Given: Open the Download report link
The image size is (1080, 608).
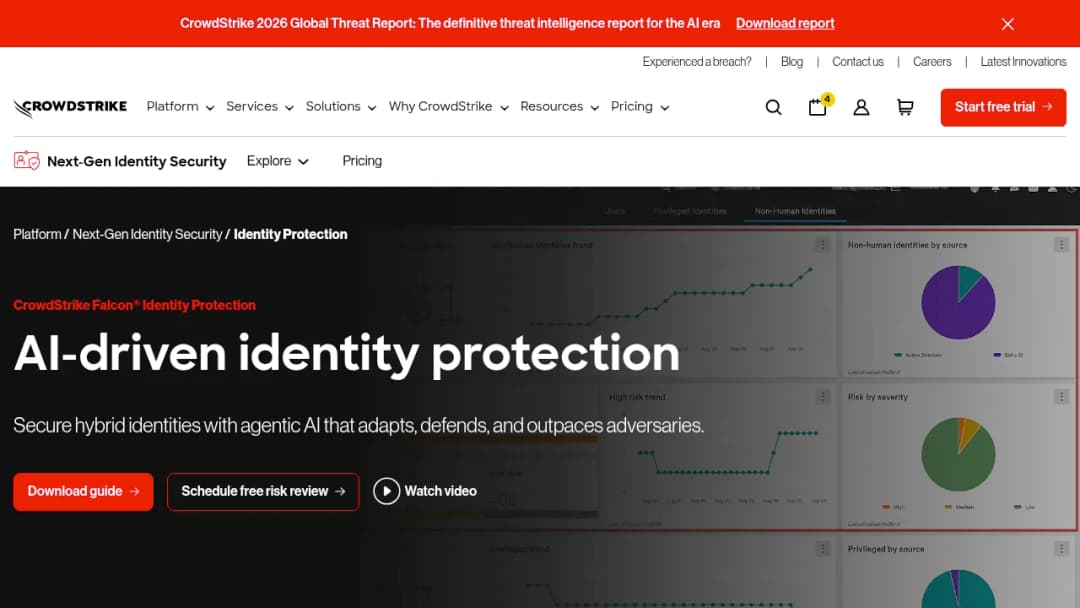Looking at the screenshot, I should 785,23.
